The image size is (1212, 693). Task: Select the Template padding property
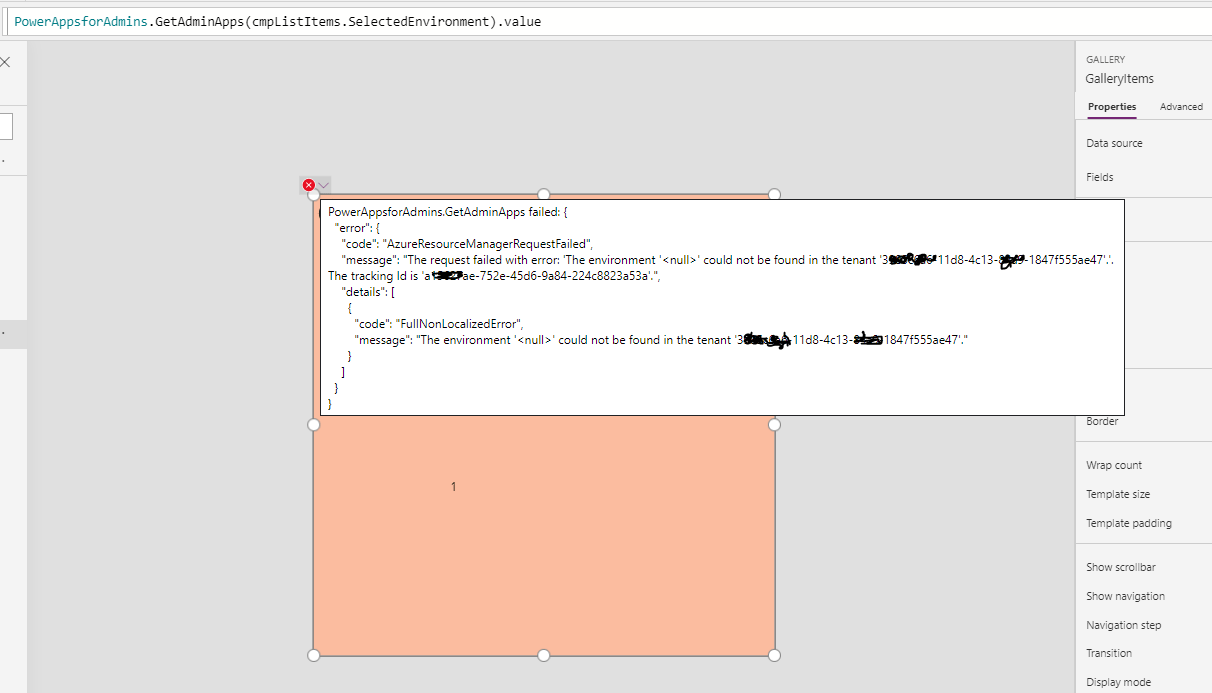(1129, 523)
